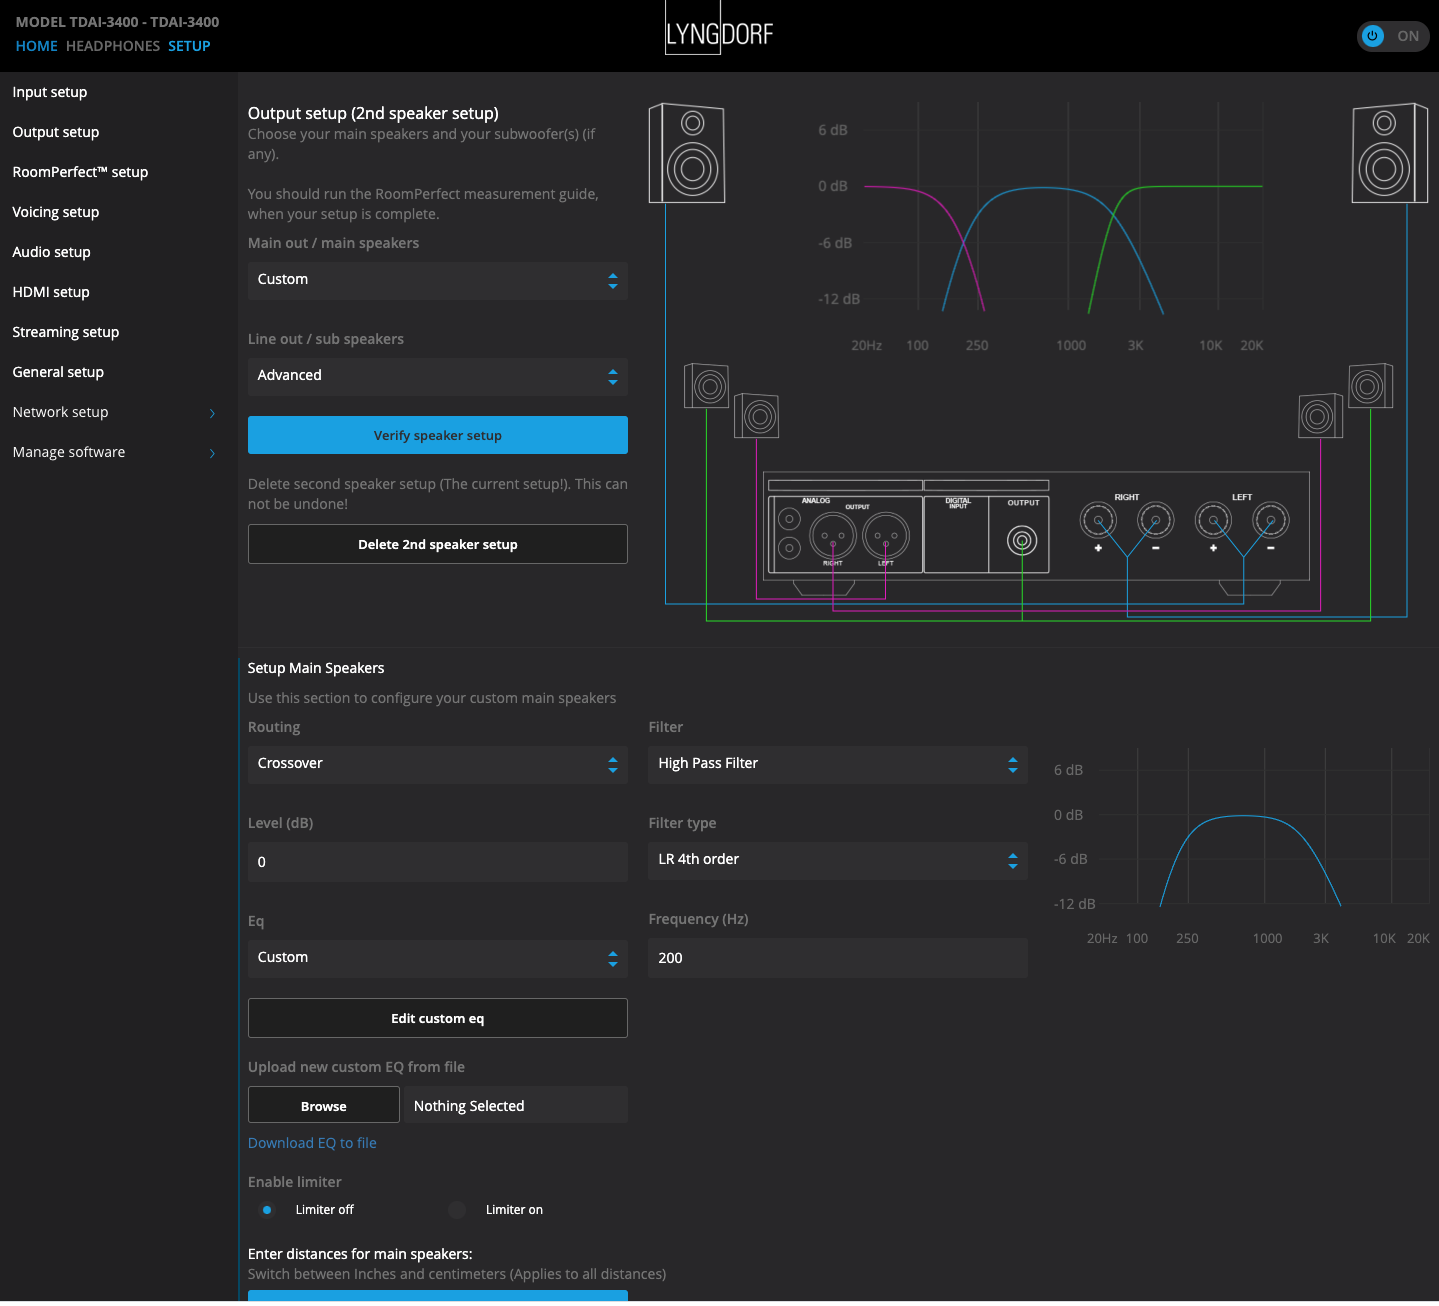Expand the Manage software chevron

coord(212,453)
